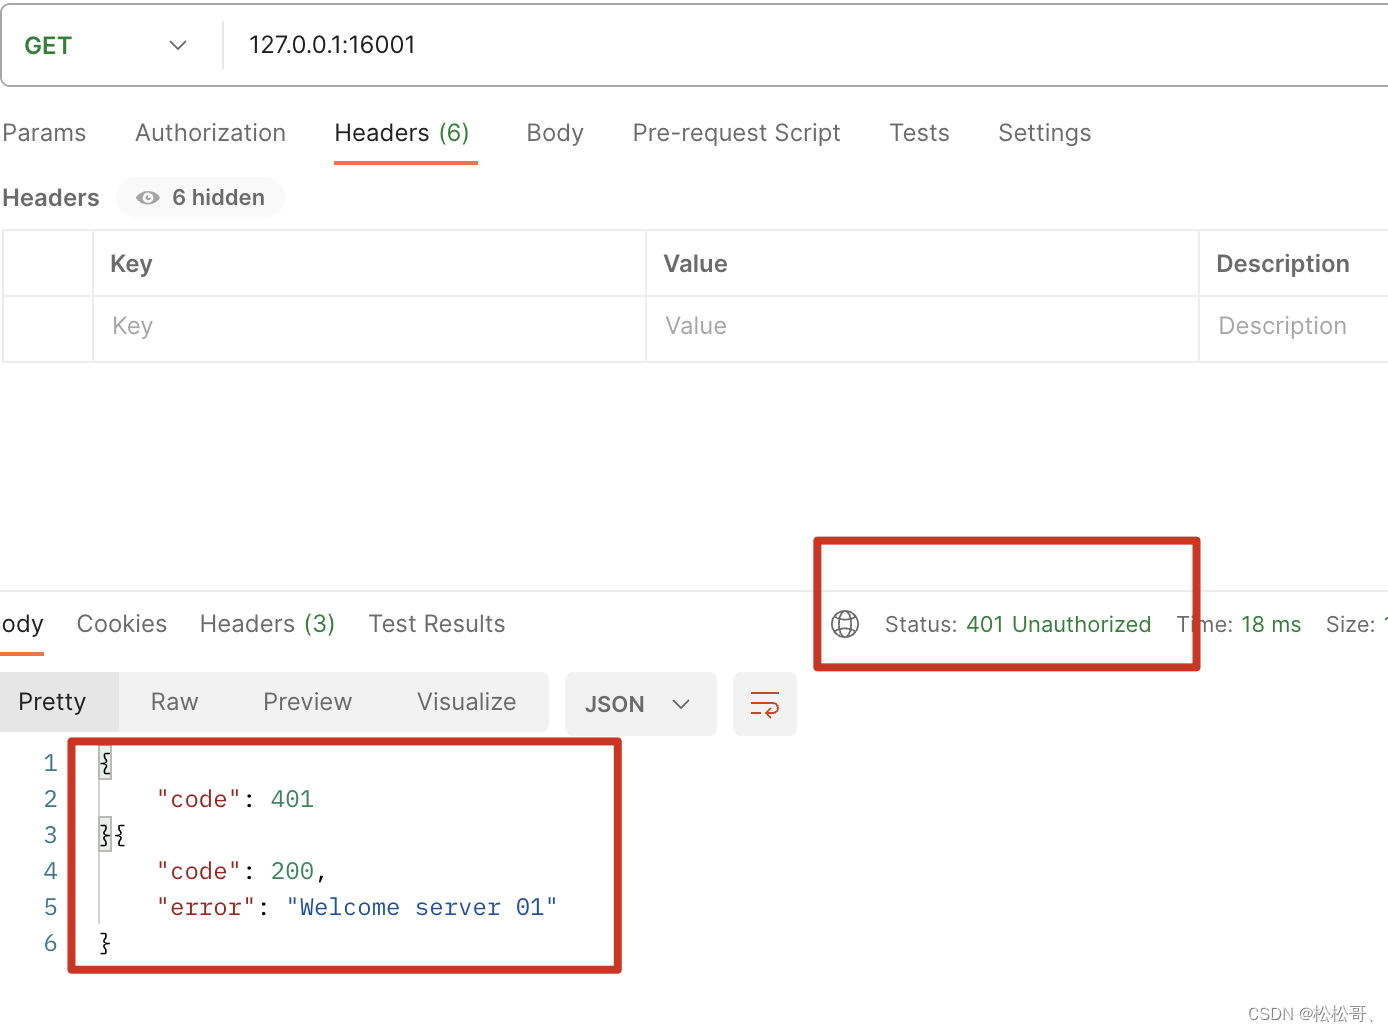This screenshot has width=1388, height=1032.
Task: Click the "code": 401 line
Action: pos(235,799)
